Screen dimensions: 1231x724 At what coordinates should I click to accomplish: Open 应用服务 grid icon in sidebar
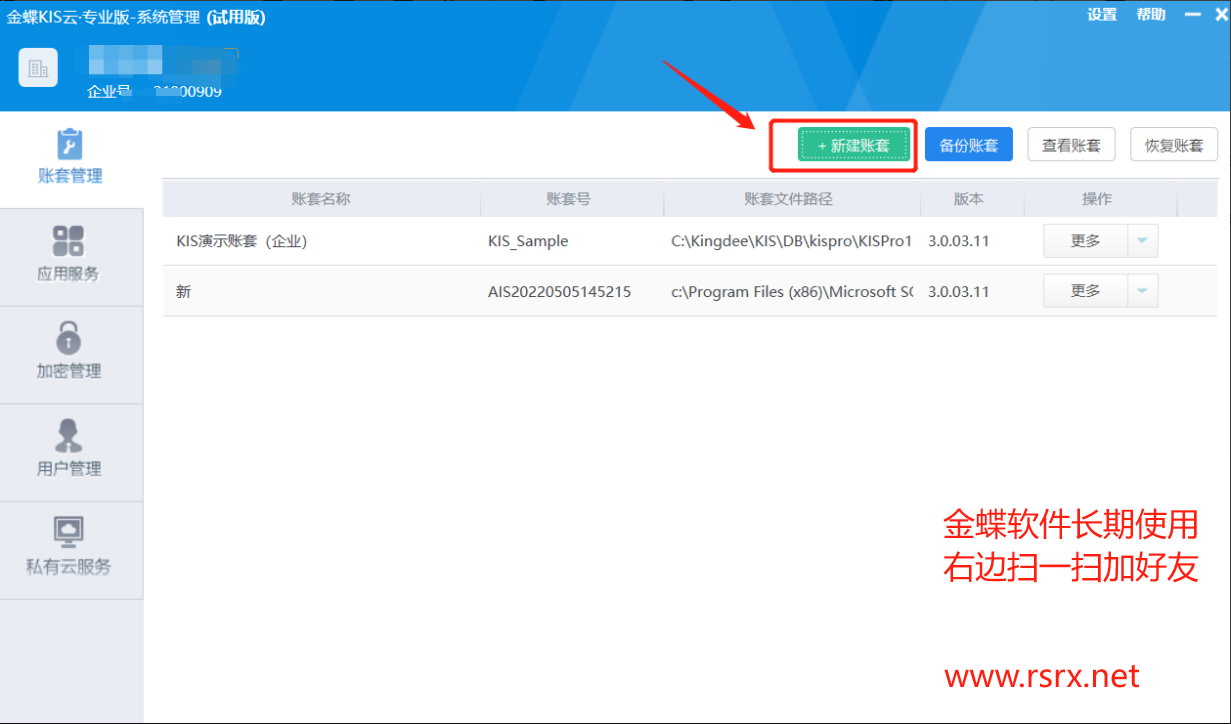(68, 241)
